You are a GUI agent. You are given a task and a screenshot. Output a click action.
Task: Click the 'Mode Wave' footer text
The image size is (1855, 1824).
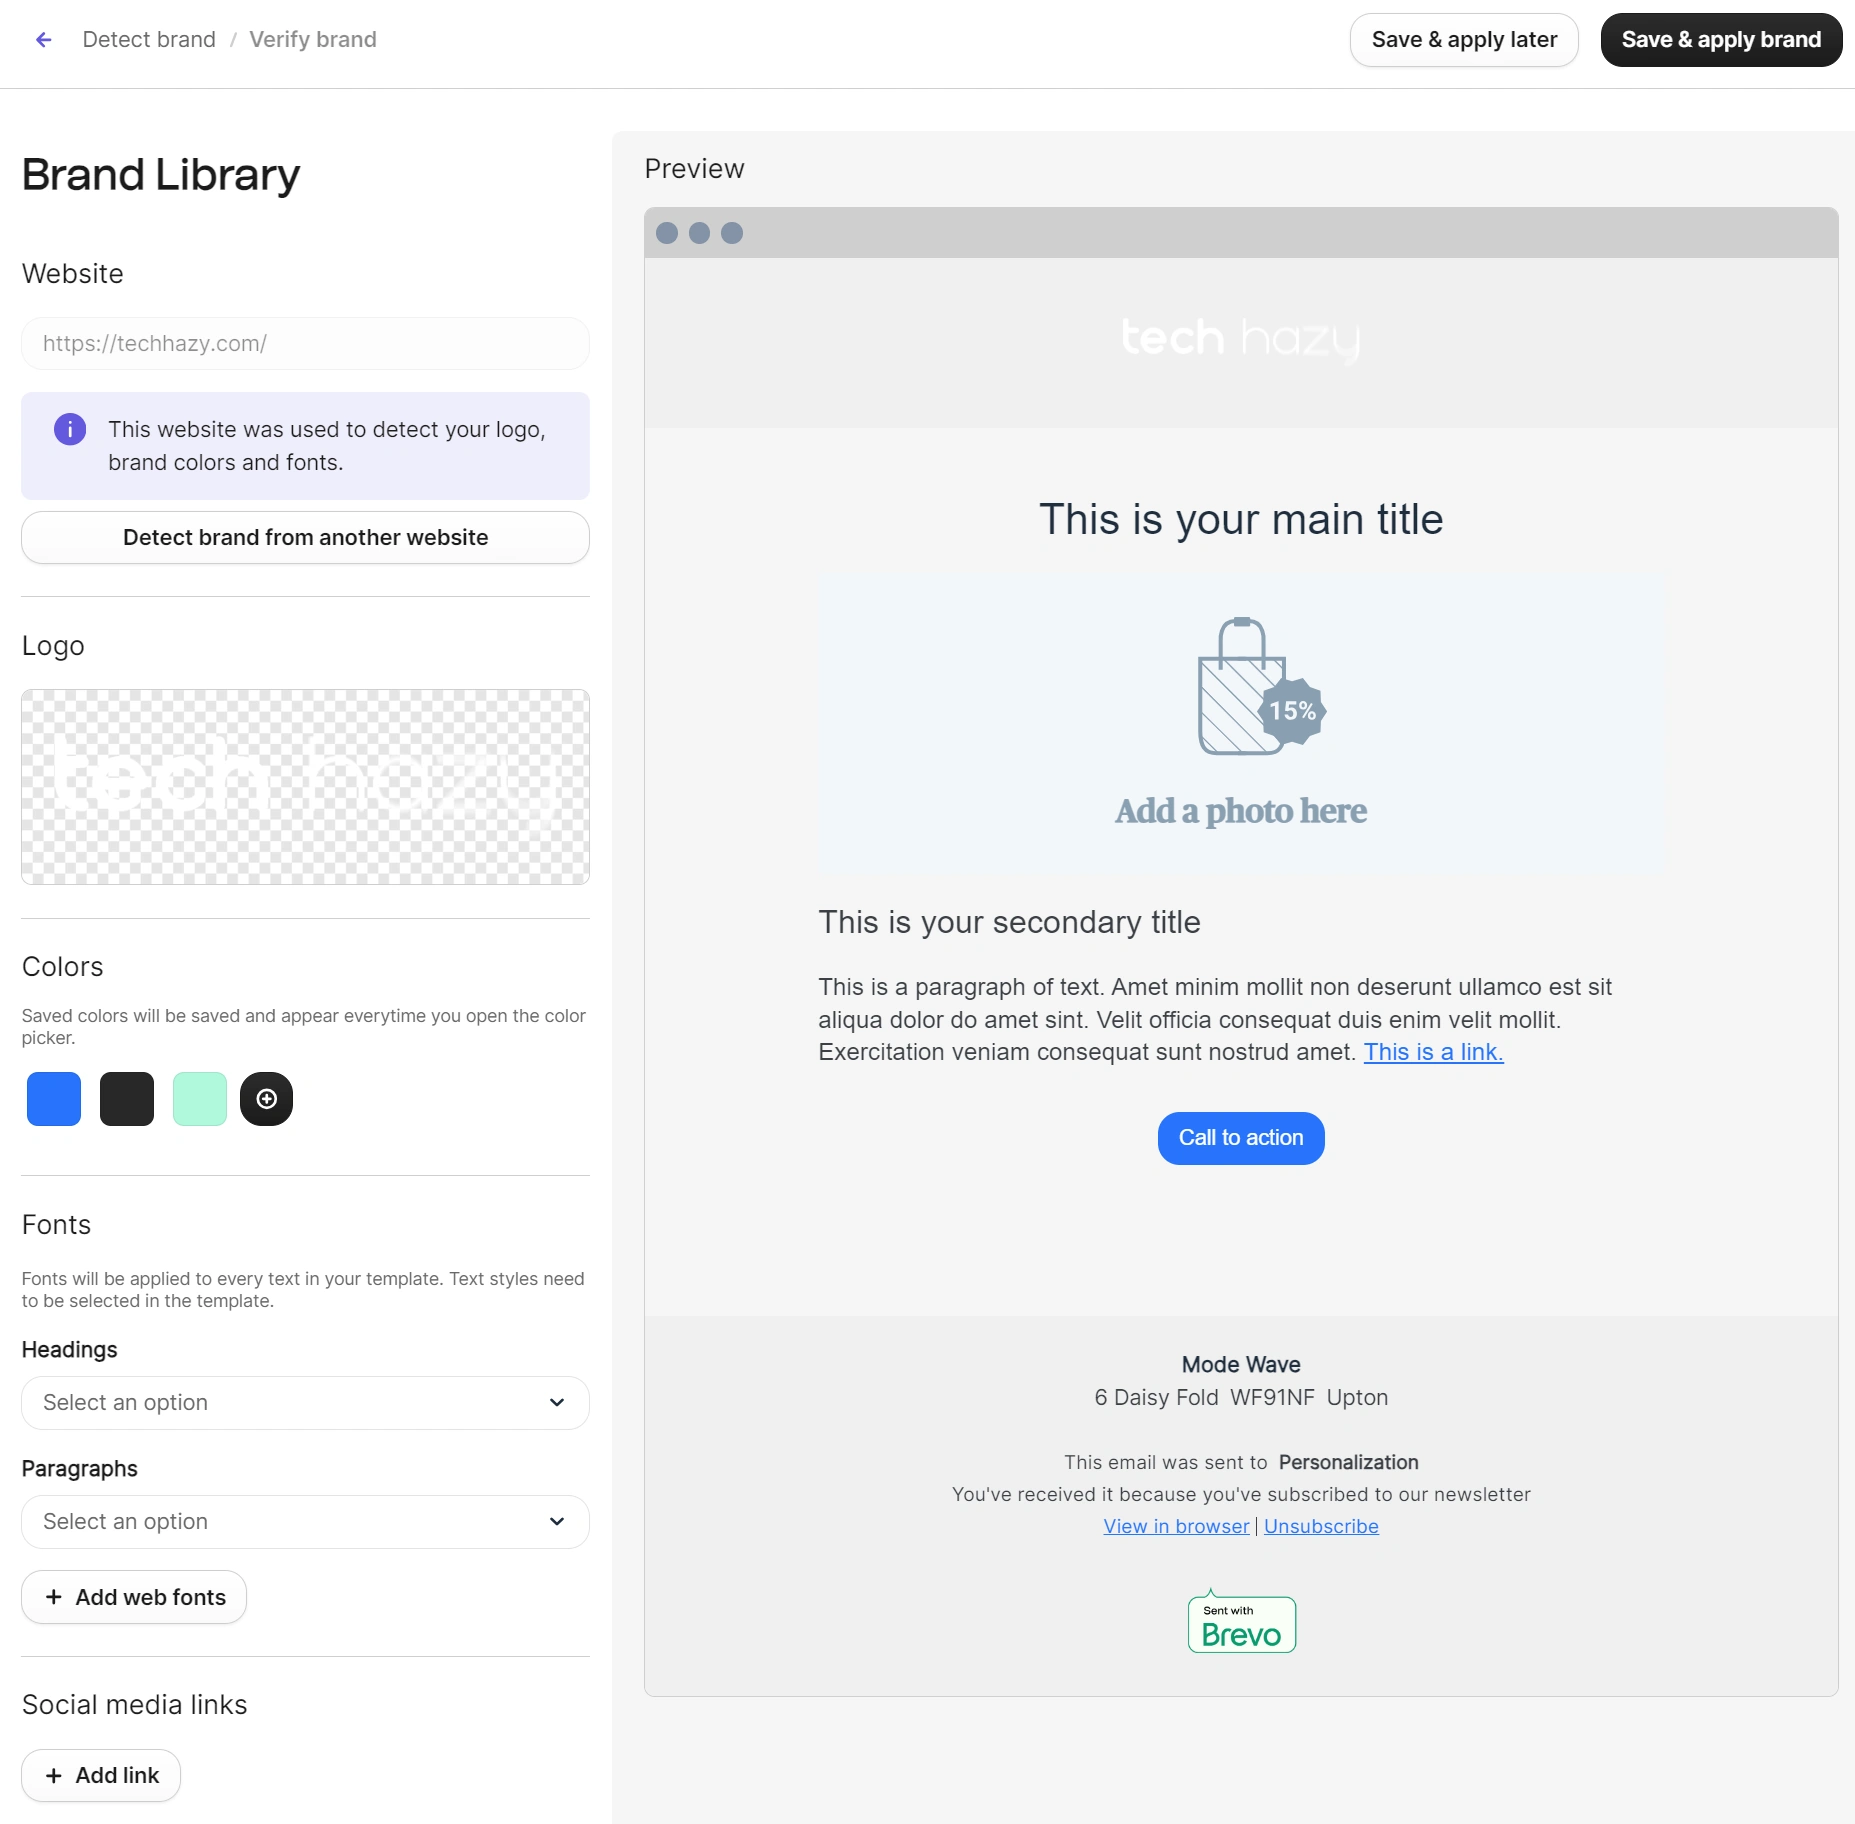coord(1241,1364)
